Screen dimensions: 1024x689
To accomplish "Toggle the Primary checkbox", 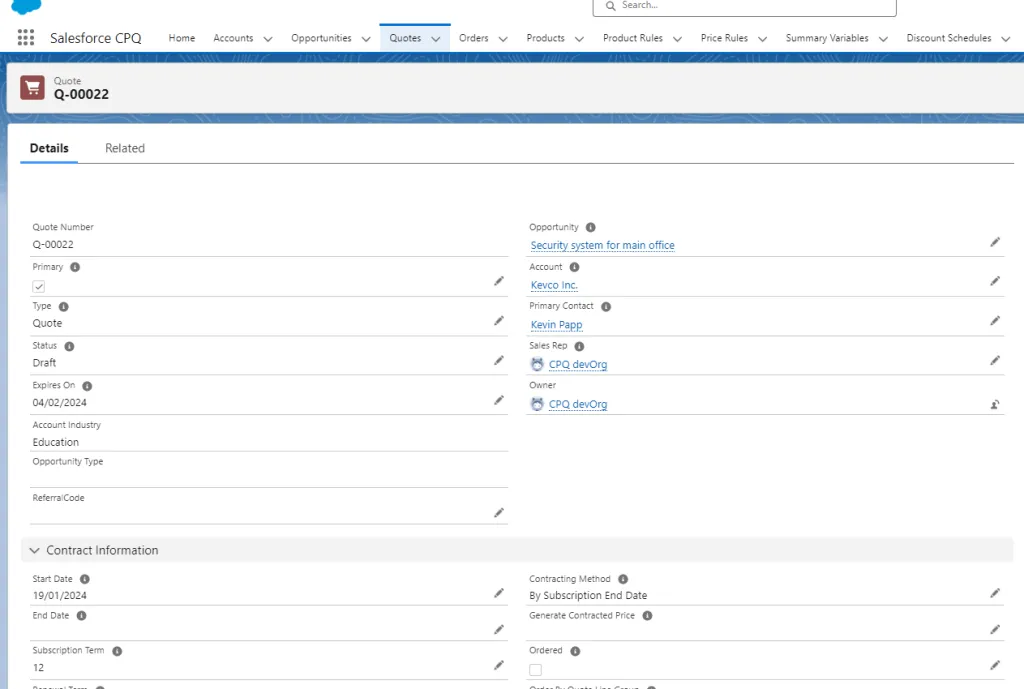I will [x=39, y=287].
